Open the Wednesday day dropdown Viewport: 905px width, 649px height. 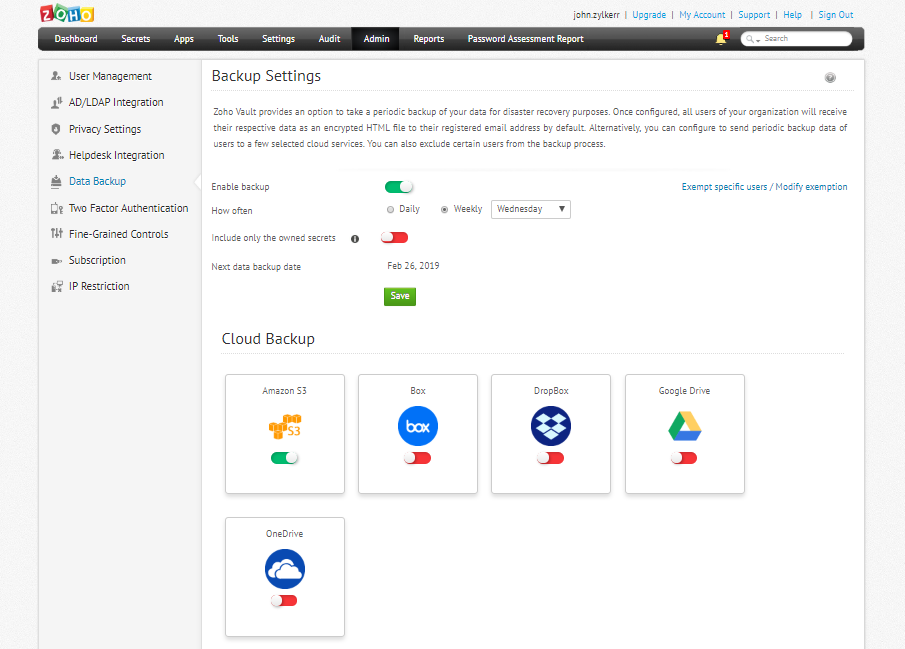[531, 209]
